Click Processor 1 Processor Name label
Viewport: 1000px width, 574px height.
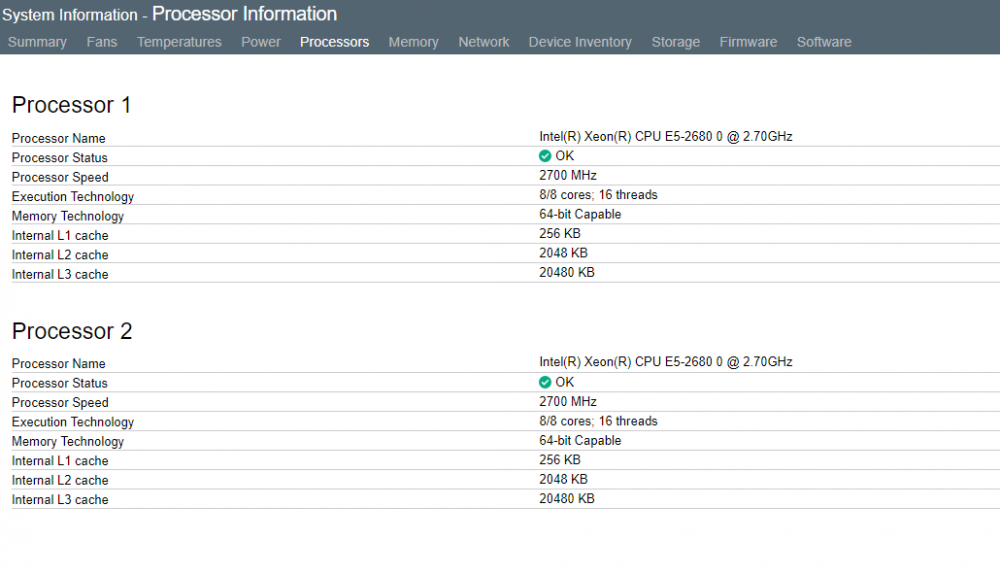[58, 138]
